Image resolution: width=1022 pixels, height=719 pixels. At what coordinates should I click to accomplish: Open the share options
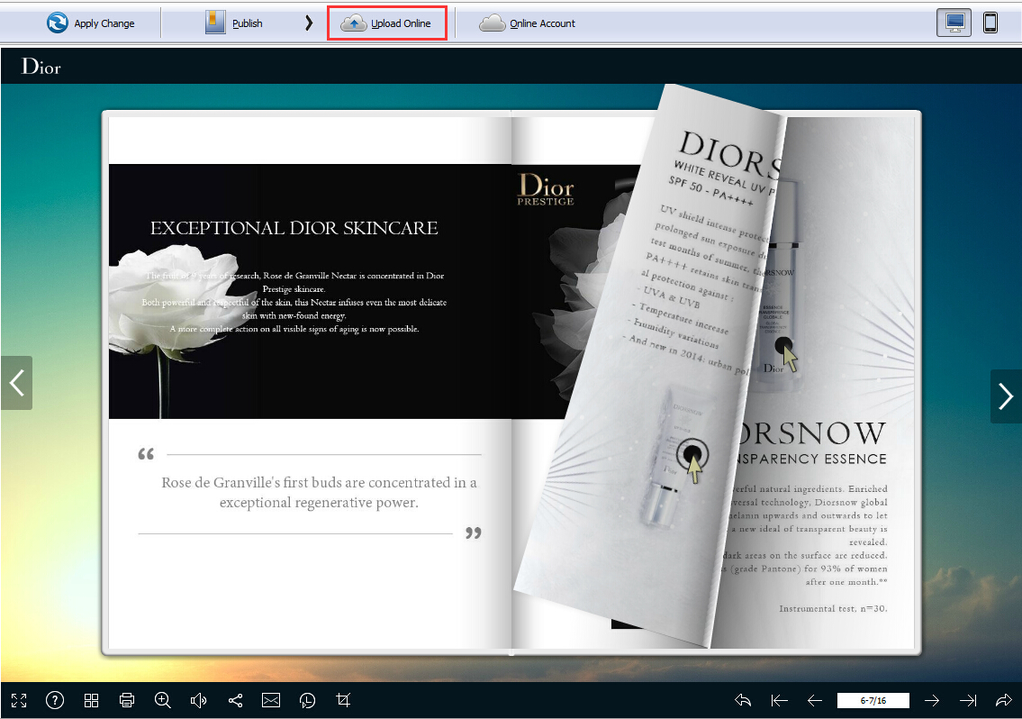pyautogui.click(x=235, y=700)
